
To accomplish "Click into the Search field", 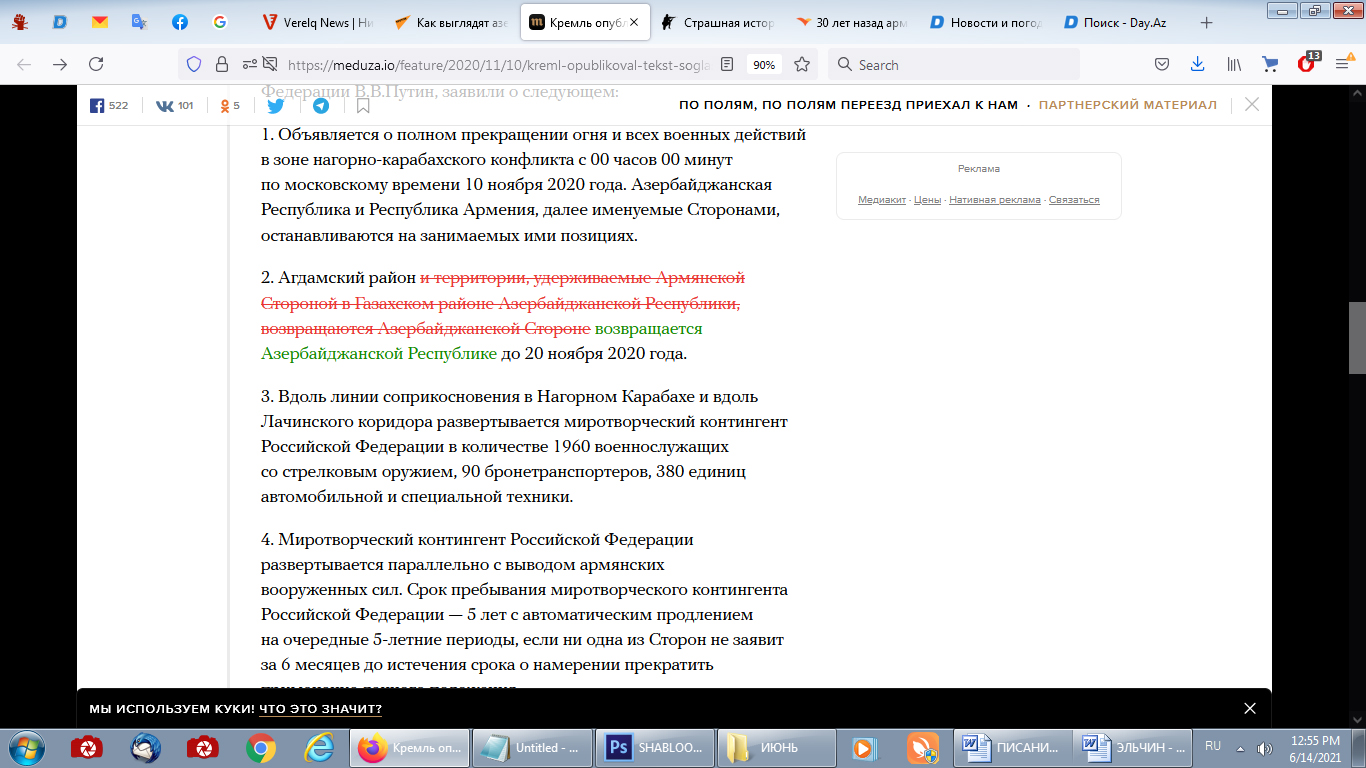I will (954, 64).
